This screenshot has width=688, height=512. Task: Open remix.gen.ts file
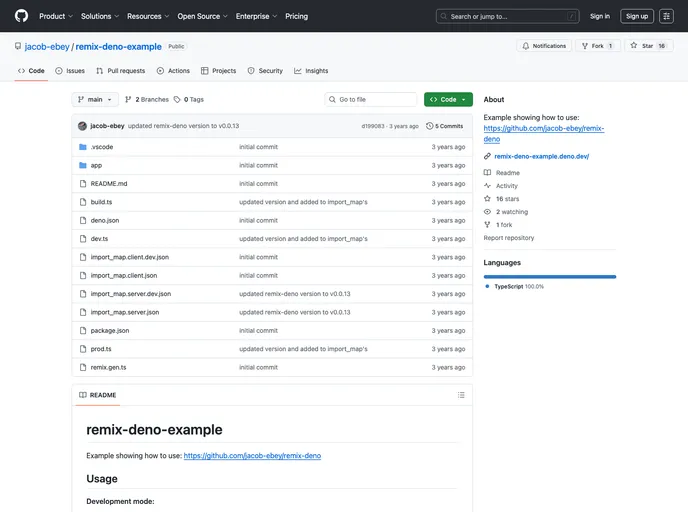click(108, 368)
